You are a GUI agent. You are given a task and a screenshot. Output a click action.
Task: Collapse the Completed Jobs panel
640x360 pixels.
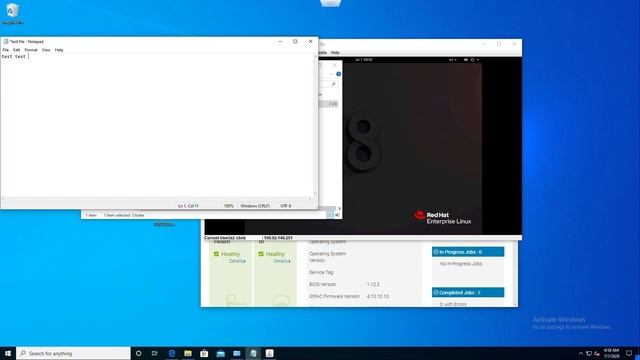436,292
